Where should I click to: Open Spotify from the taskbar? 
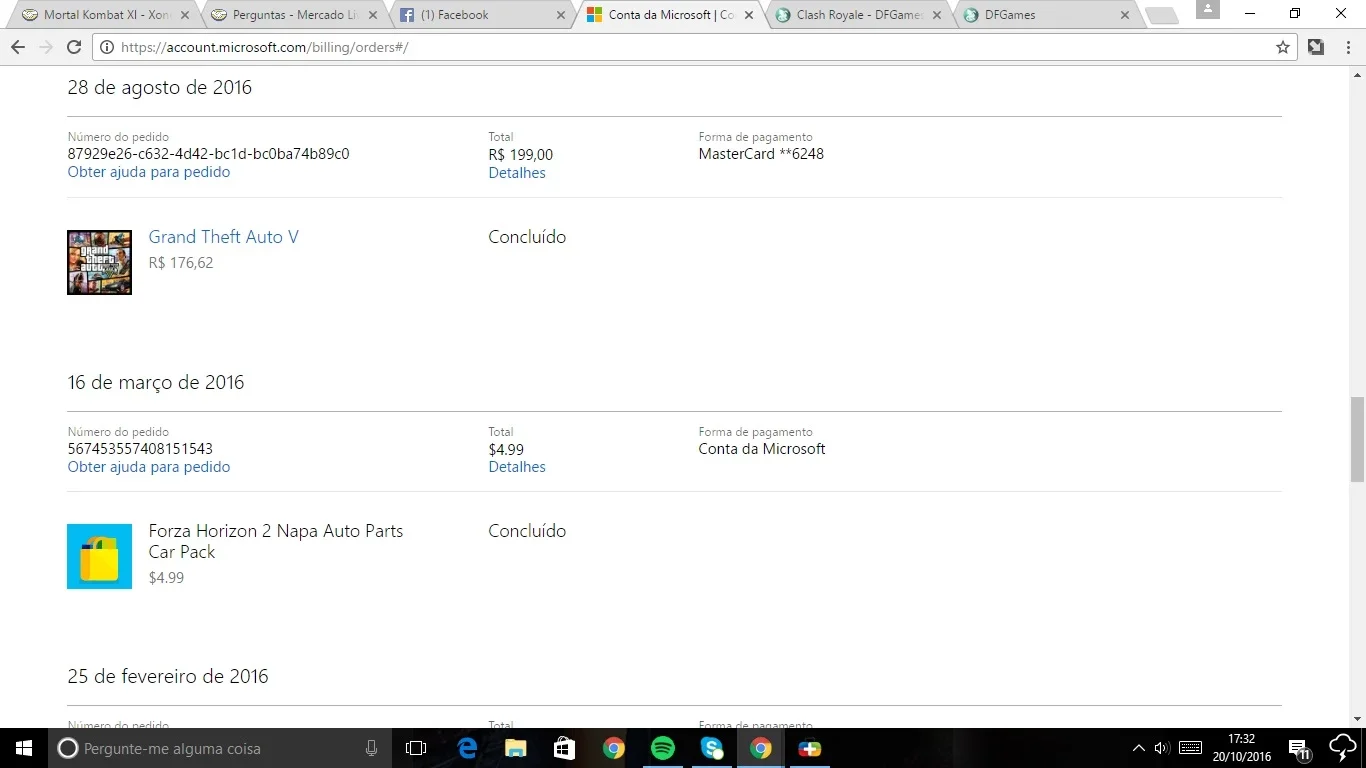coord(663,748)
